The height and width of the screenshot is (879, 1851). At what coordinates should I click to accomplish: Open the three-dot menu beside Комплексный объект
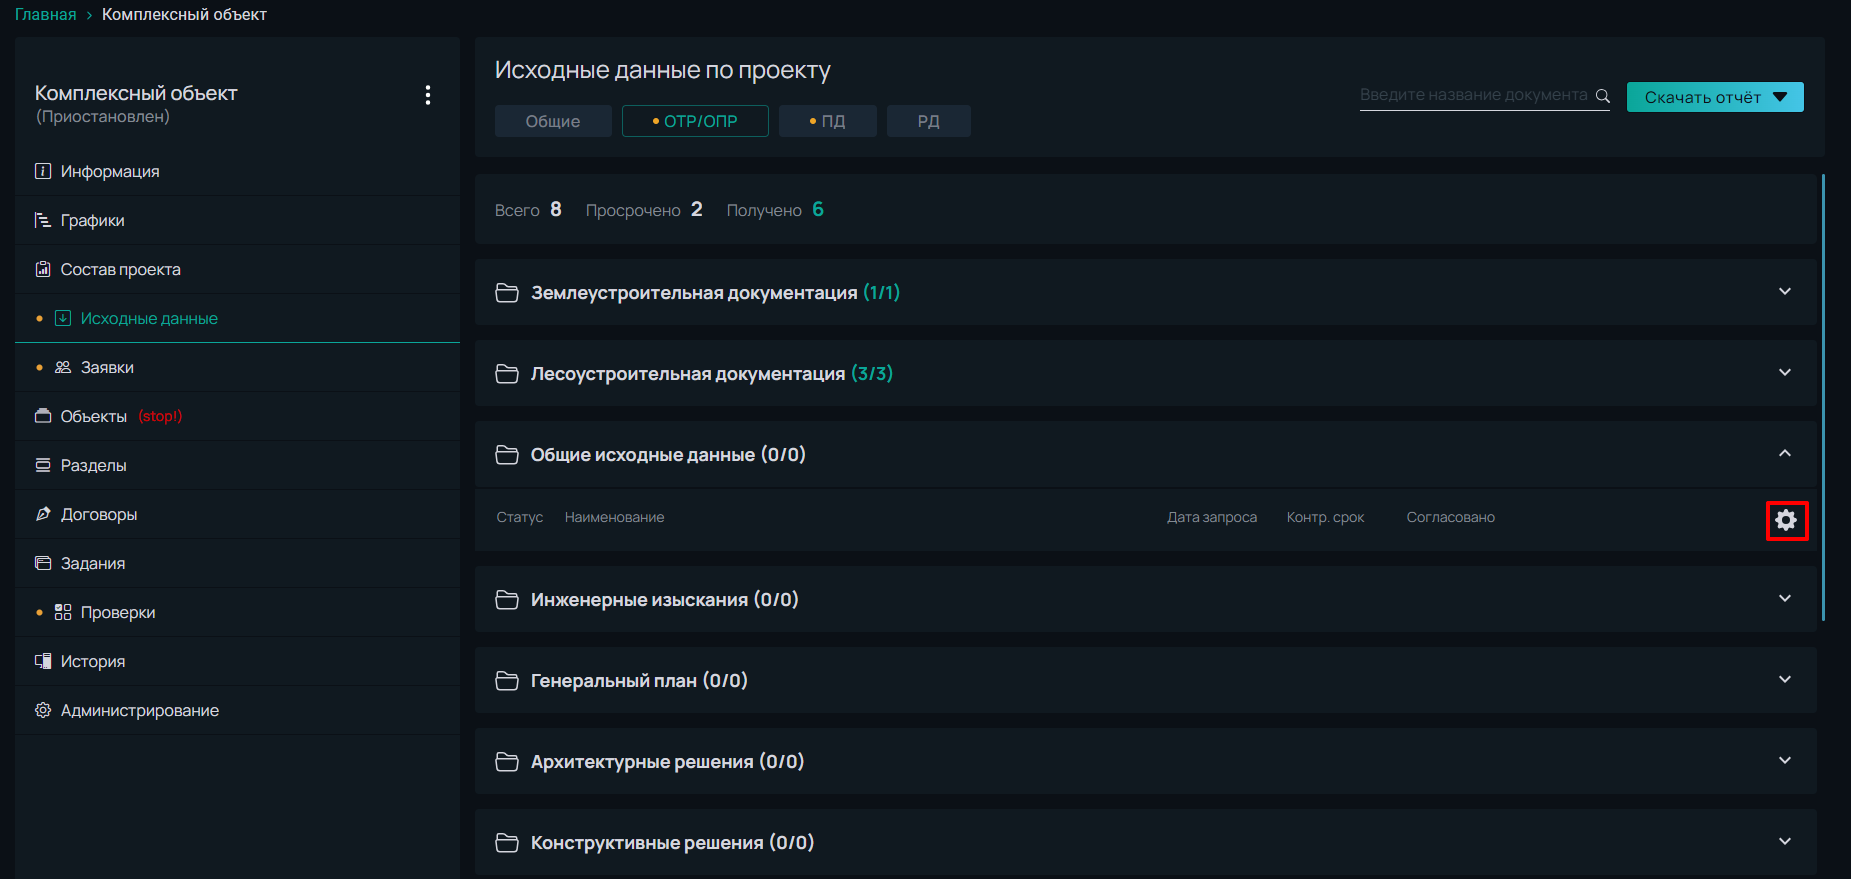[x=428, y=95]
